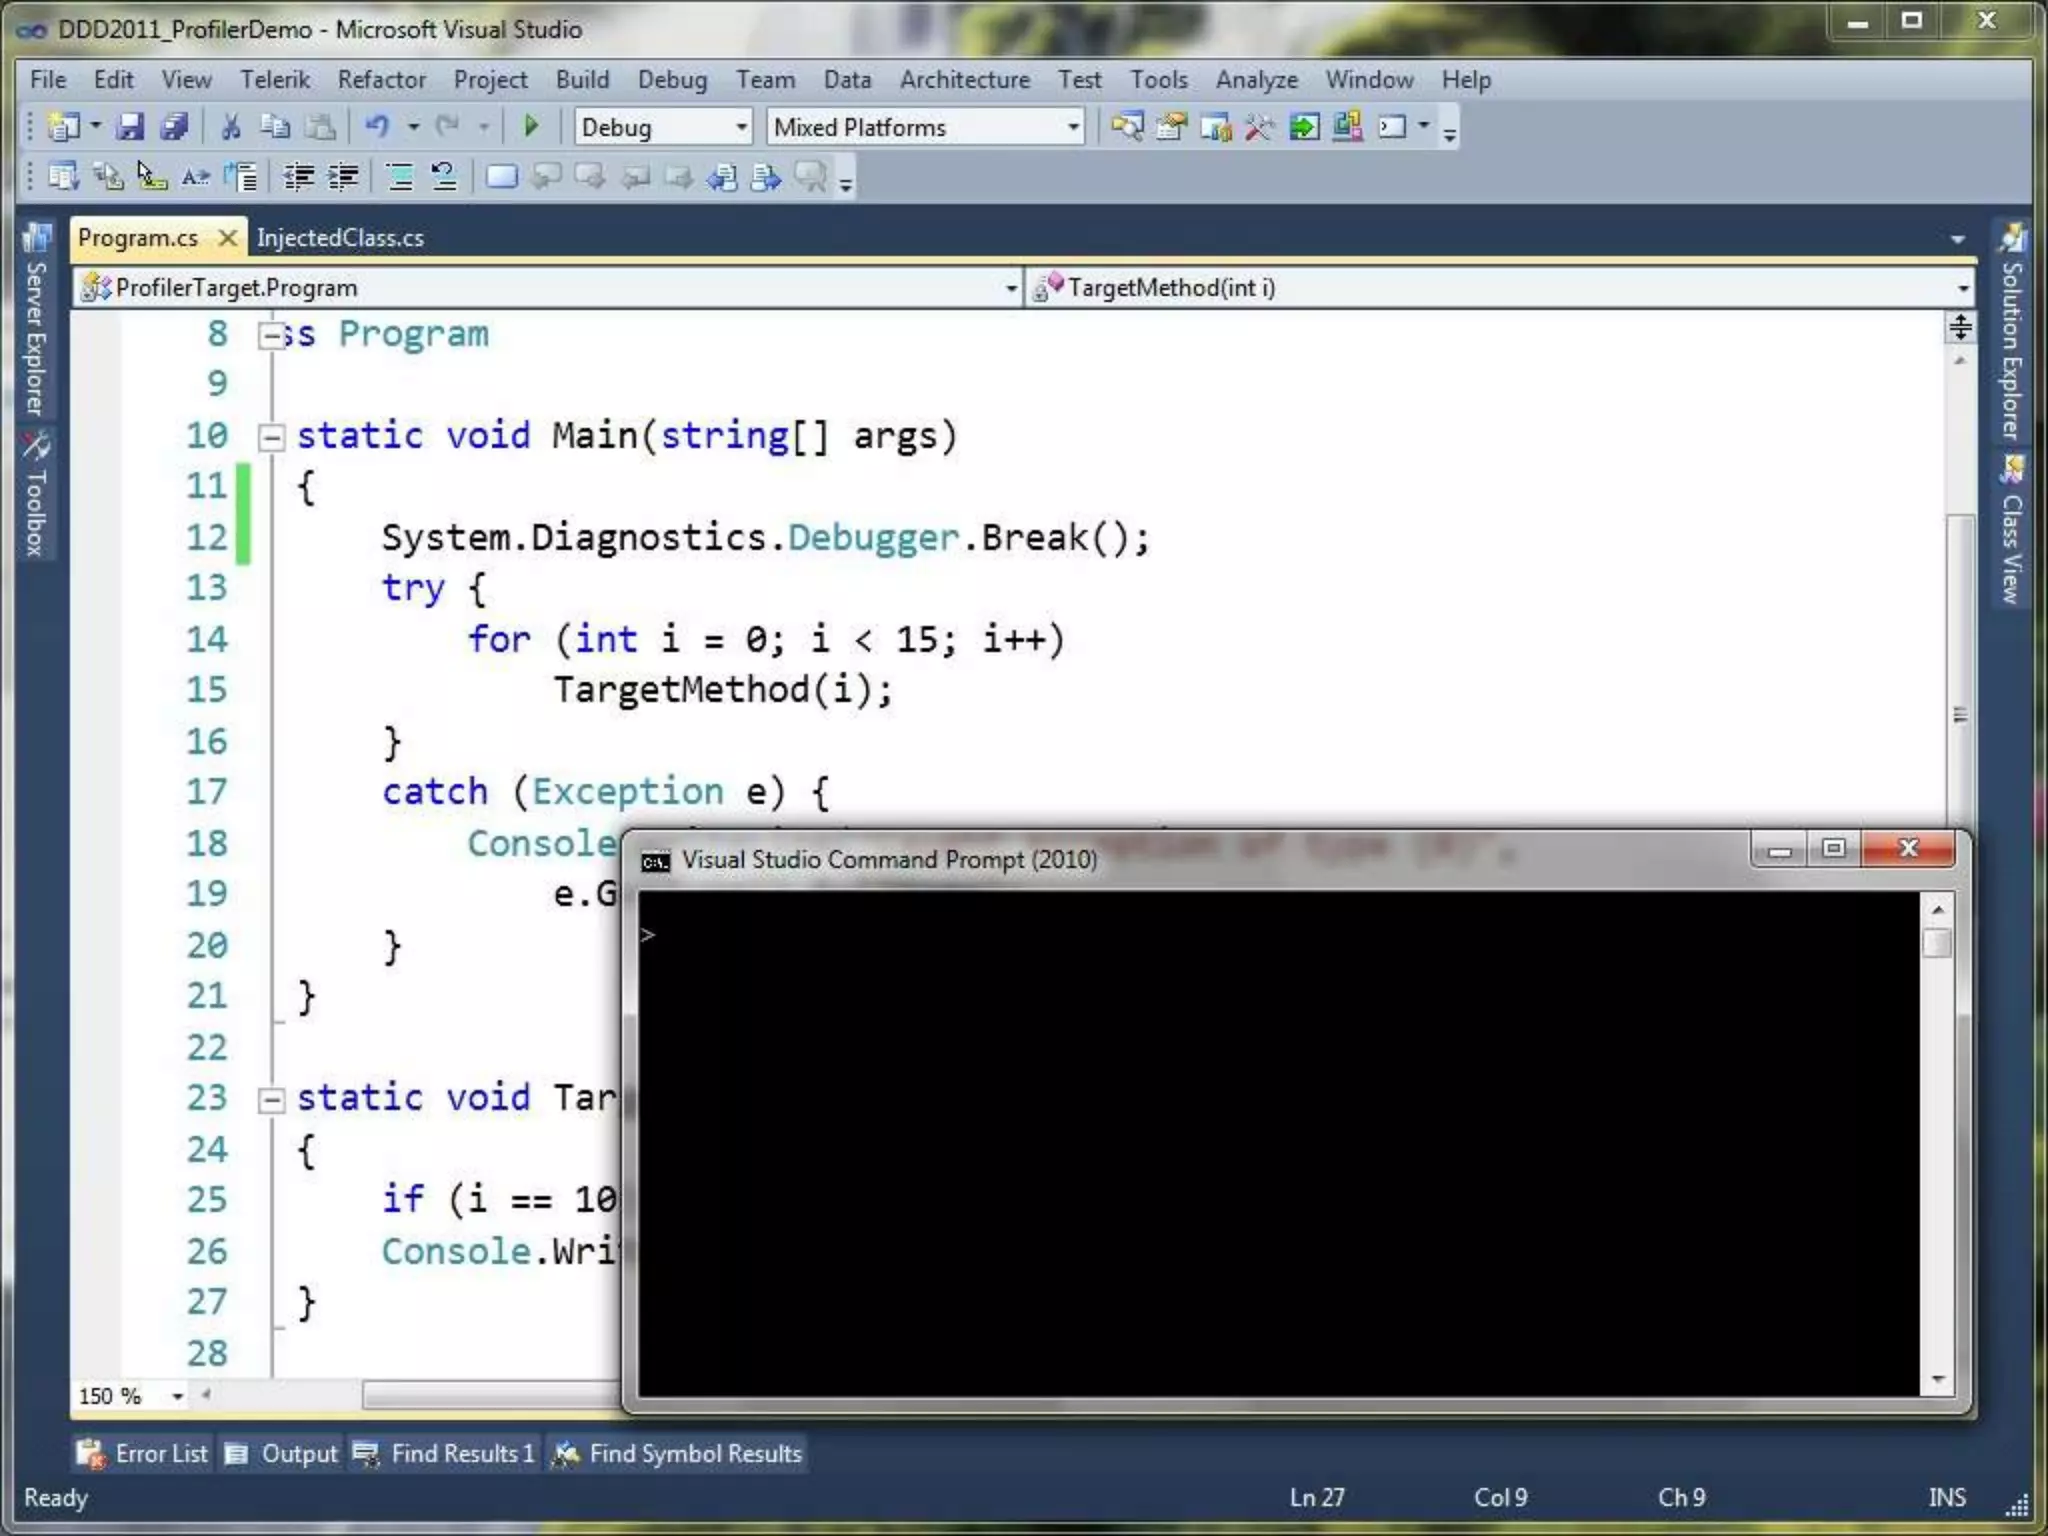Click the Increase Indent toolbar icon
Screen dimensions: 2048x1536
tap(343, 178)
